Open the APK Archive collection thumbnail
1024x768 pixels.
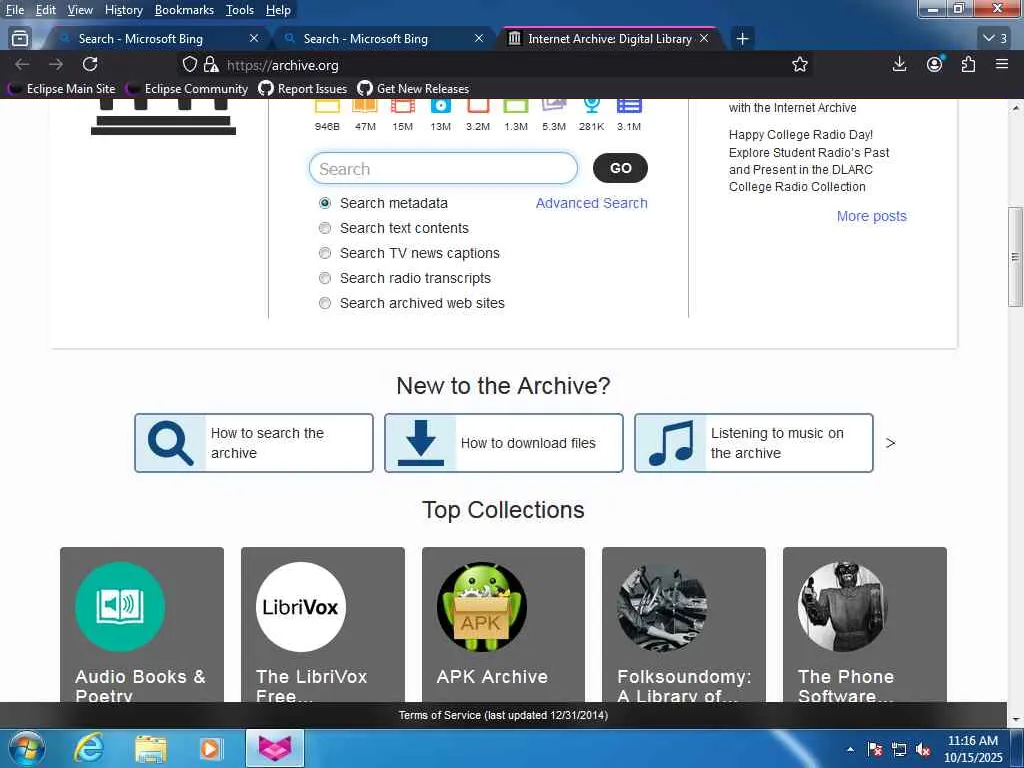tap(481, 607)
